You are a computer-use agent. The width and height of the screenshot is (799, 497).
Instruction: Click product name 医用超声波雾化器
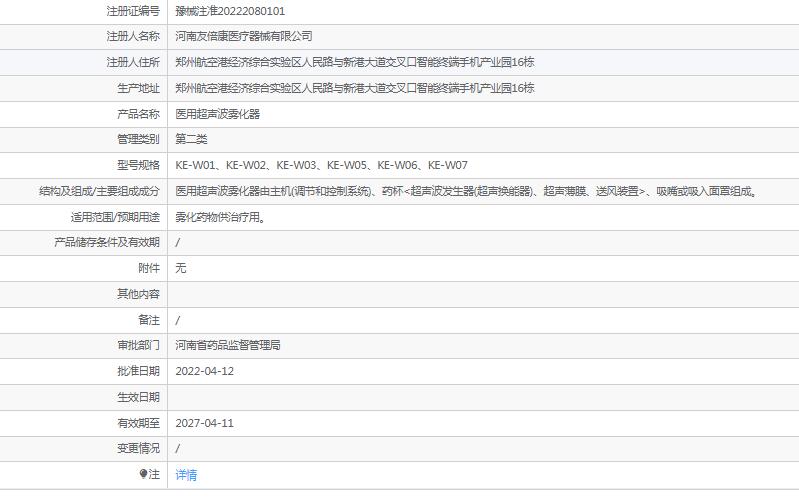click(217, 114)
